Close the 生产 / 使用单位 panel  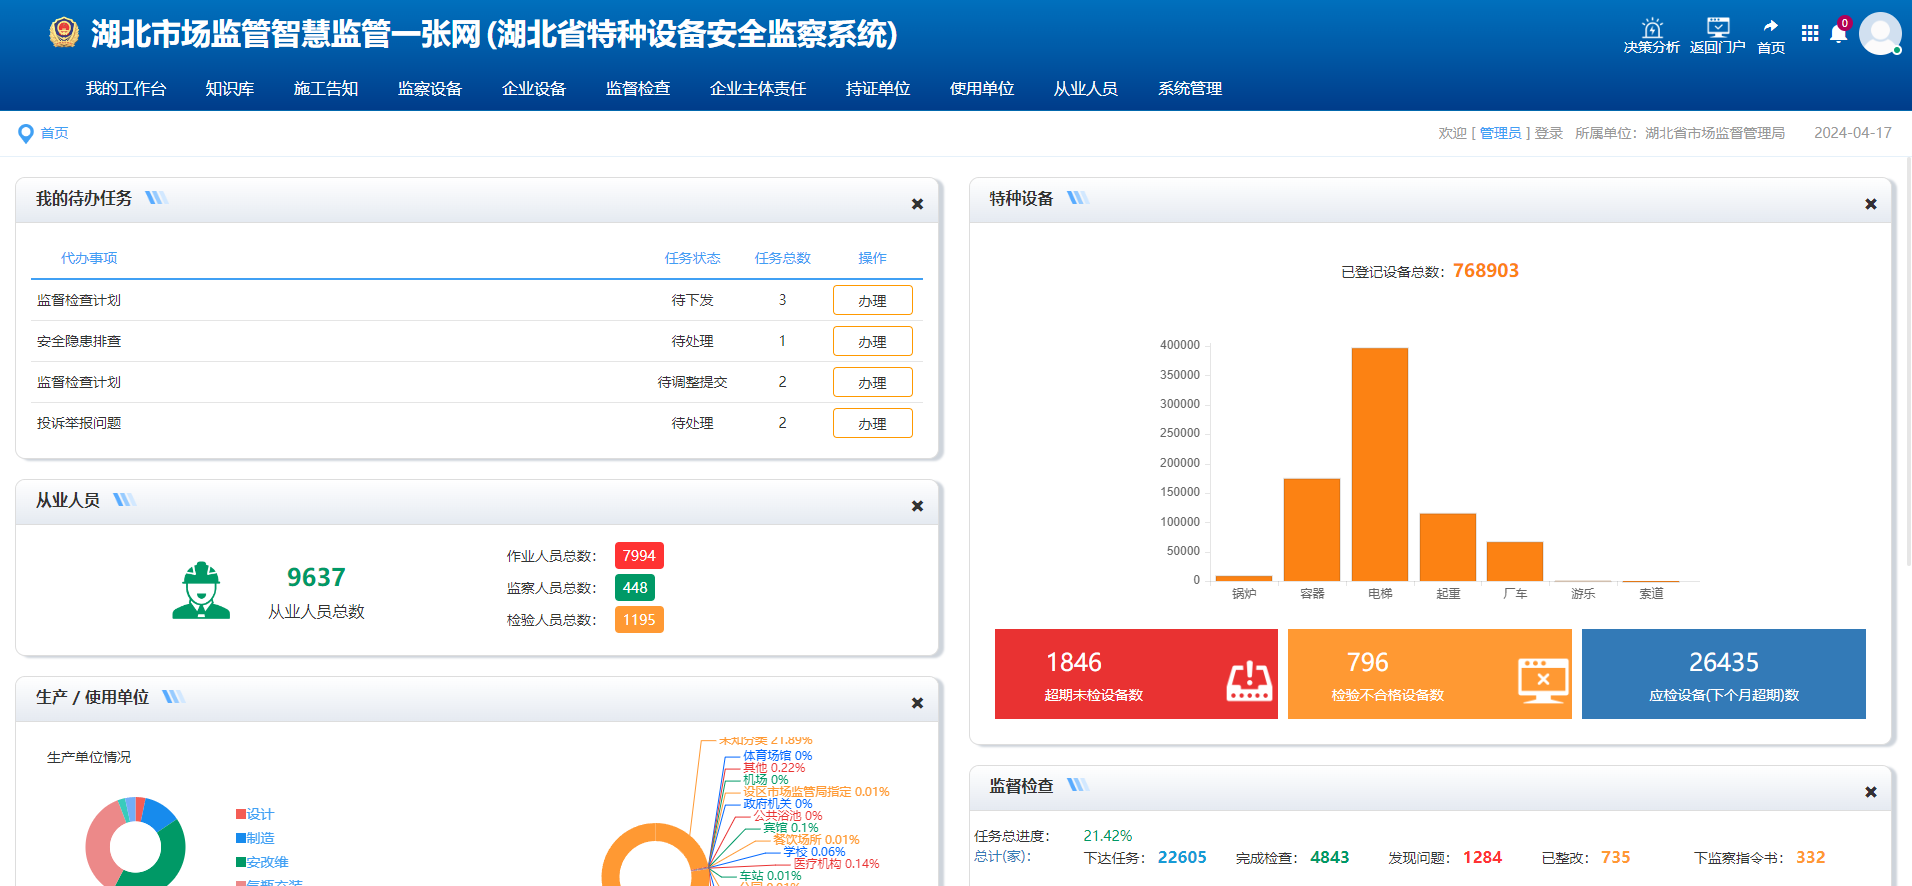[x=917, y=703]
